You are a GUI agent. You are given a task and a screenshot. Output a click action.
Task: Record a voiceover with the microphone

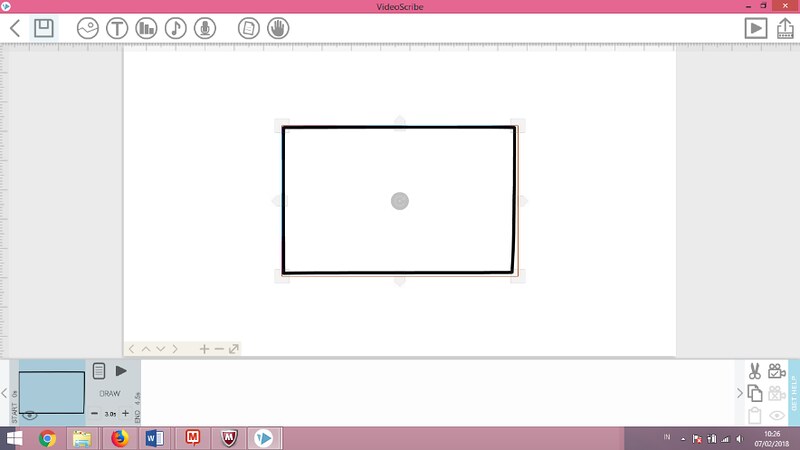(205, 28)
